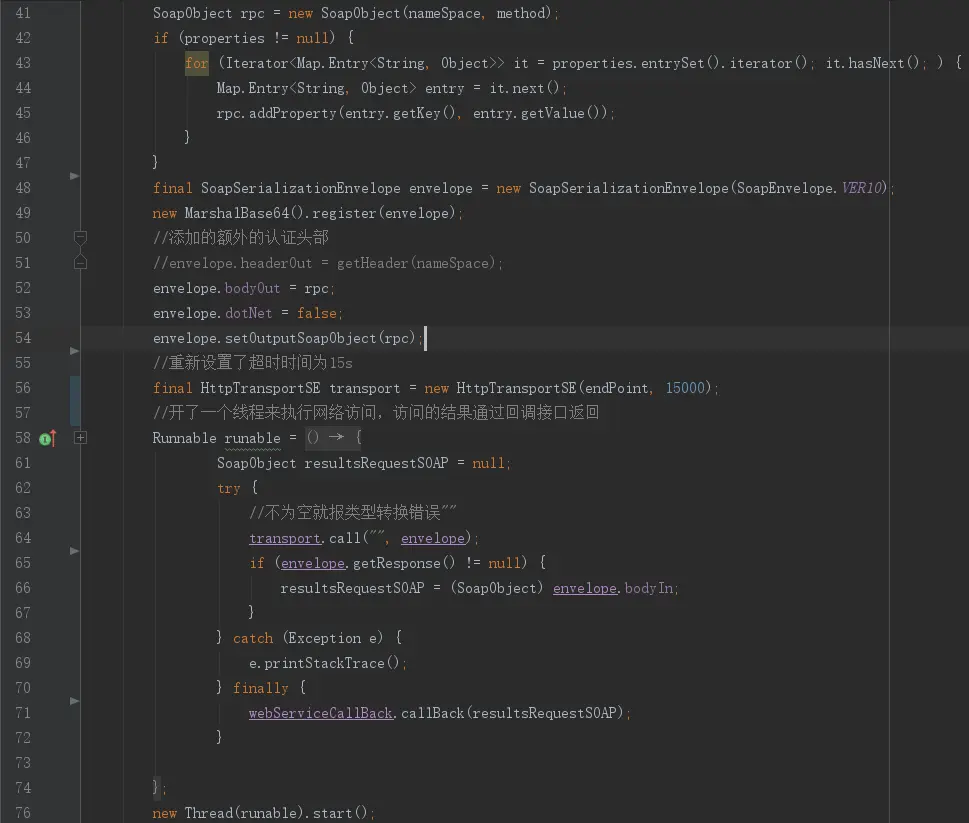Click the finally keyword

261,688
